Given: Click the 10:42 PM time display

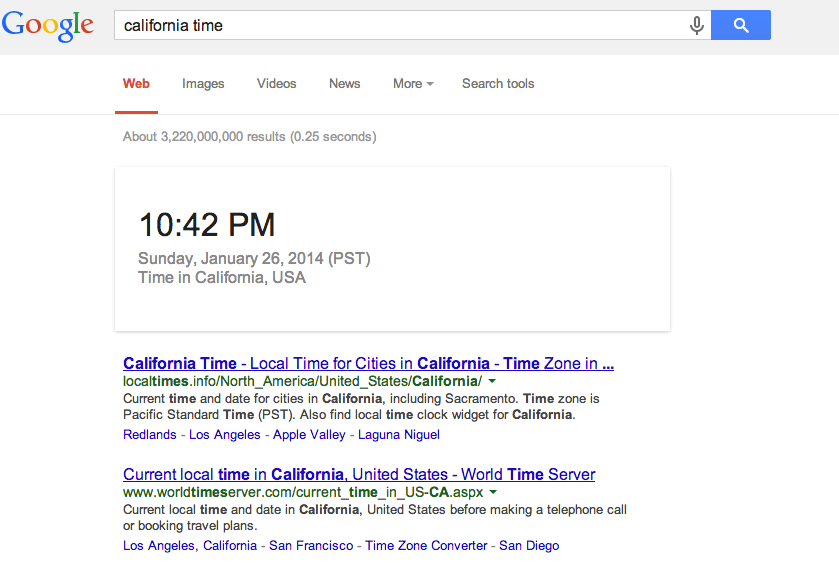Looking at the screenshot, I should pyautogui.click(x=207, y=225).
